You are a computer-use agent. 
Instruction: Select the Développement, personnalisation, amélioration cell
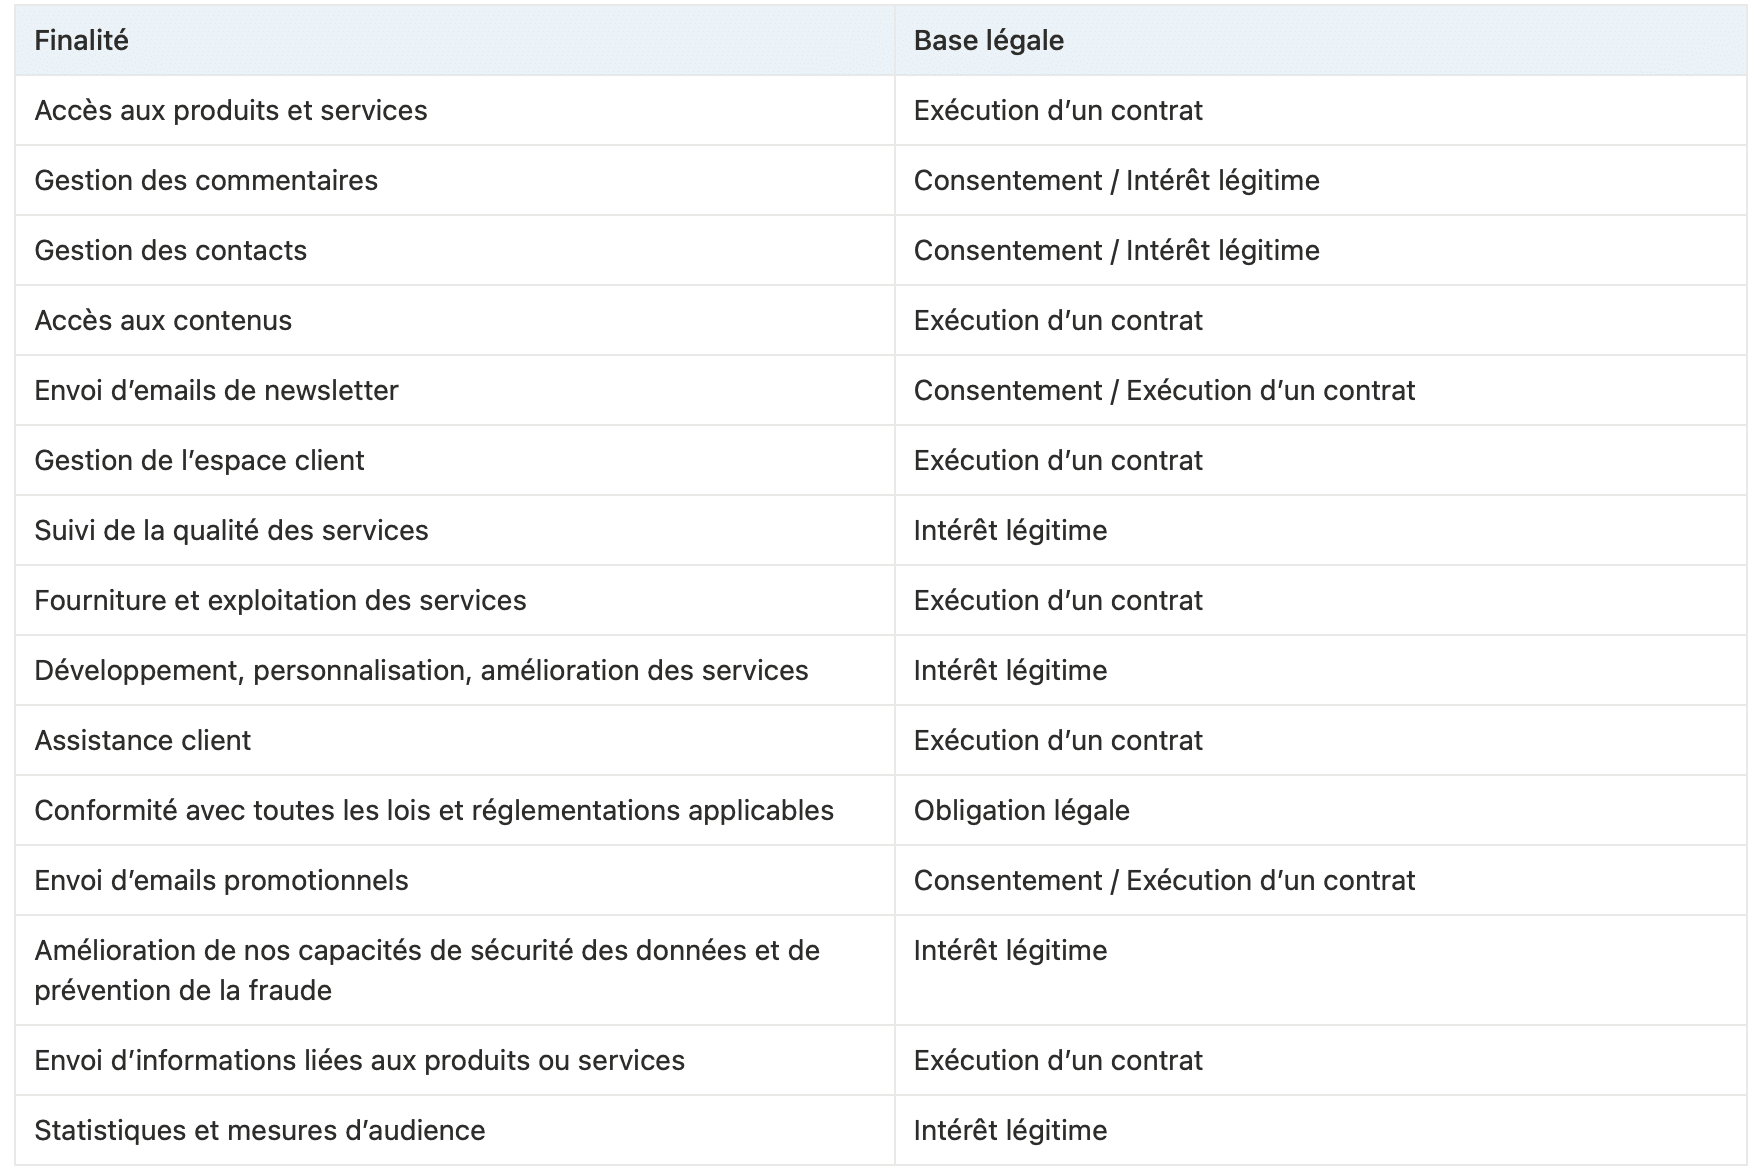[x=455, y=670]
